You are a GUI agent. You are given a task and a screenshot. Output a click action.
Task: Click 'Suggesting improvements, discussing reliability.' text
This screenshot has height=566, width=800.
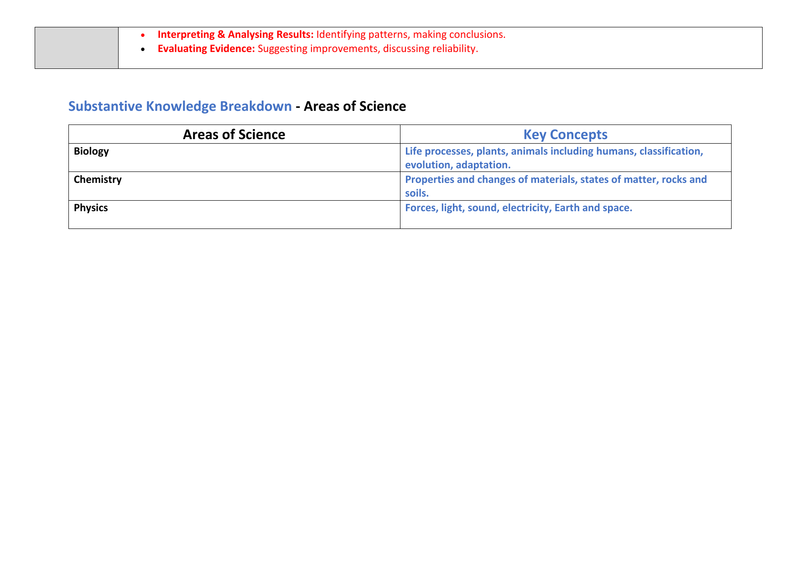click(368, 48)
